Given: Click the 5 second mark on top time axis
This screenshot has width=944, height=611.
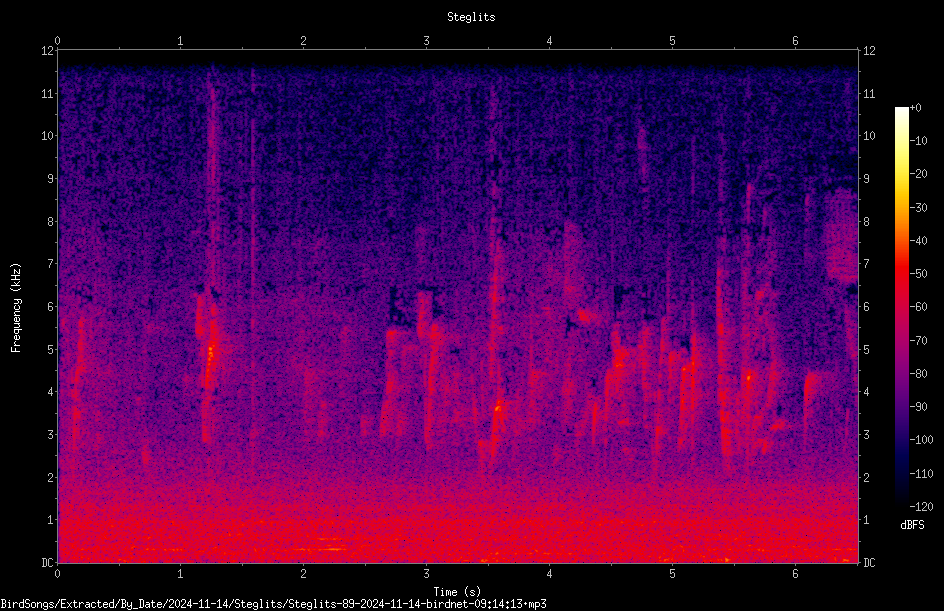Looking at the screenshot, I should [x=672, y=41].
